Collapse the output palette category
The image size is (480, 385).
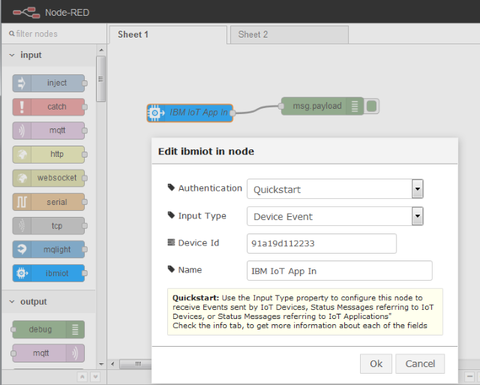click(12, 302)
